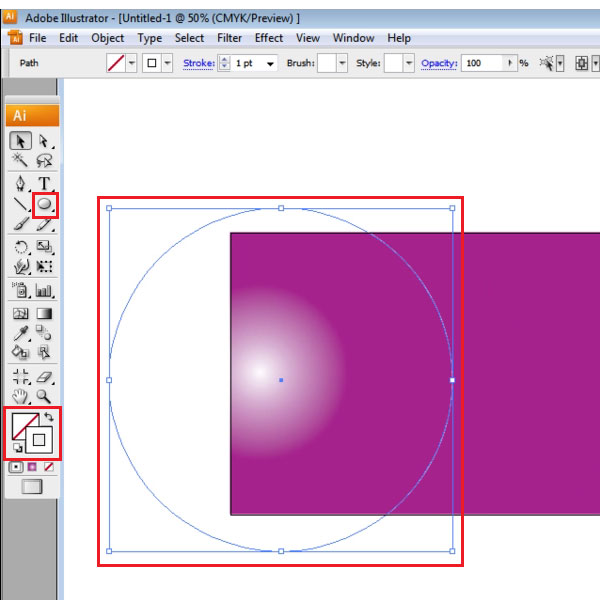Viewport: 600px width, 600px height.
Task: Select the Type tool in toolbox
Action: (x=44, y=184)
